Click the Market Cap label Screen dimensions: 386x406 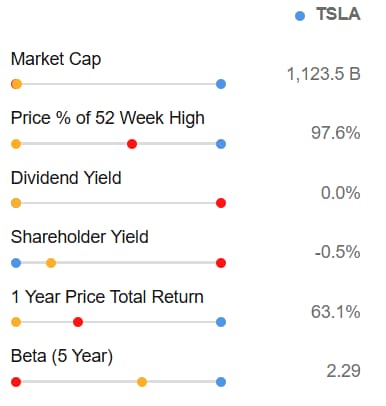pyautogui.click(x=56, y=59)
